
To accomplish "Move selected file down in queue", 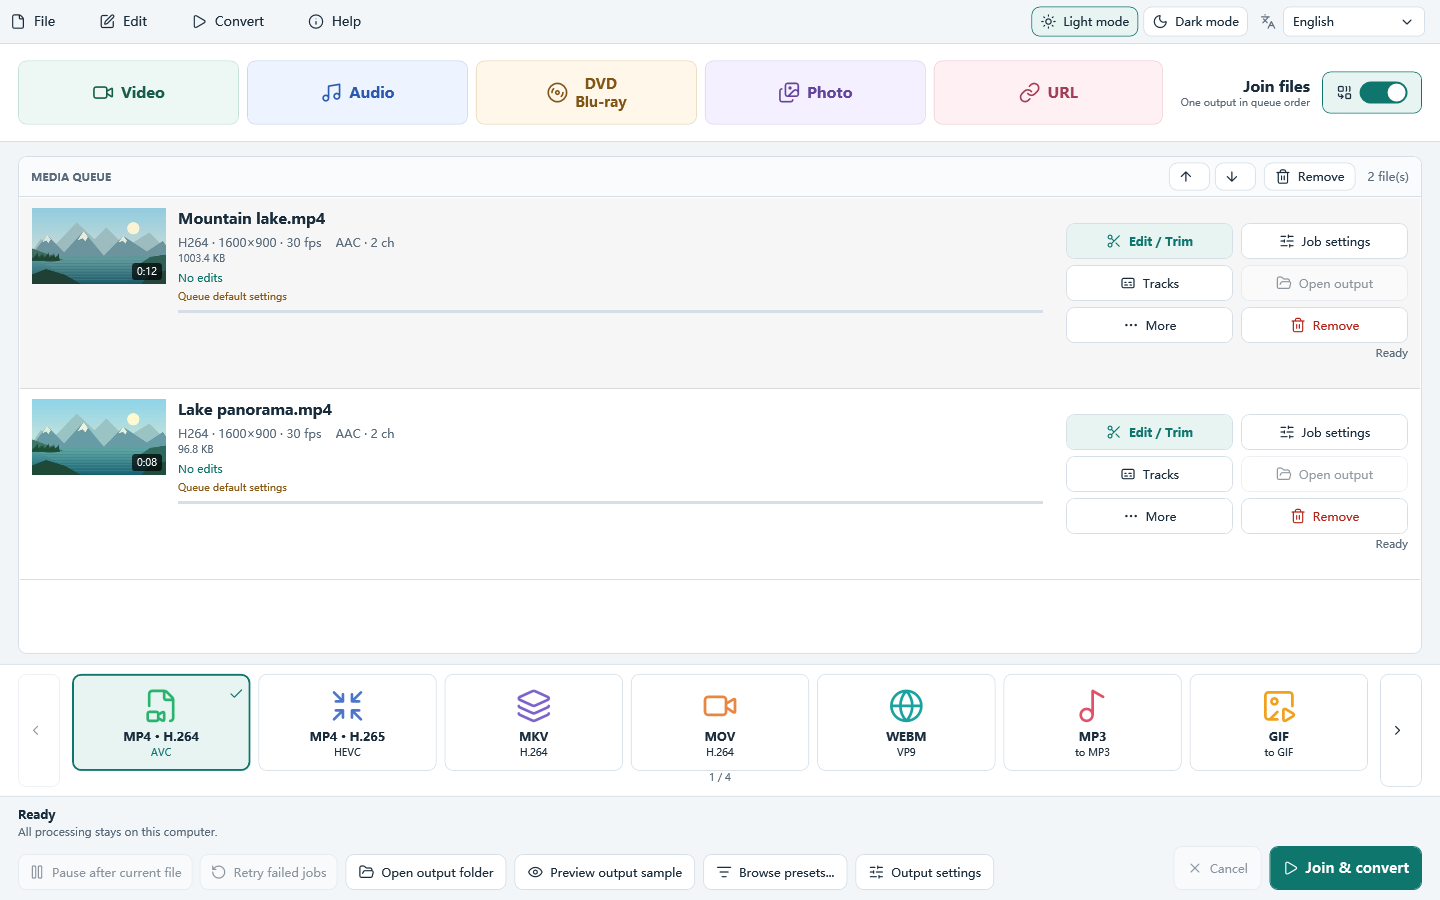I will pos(1235,177).
